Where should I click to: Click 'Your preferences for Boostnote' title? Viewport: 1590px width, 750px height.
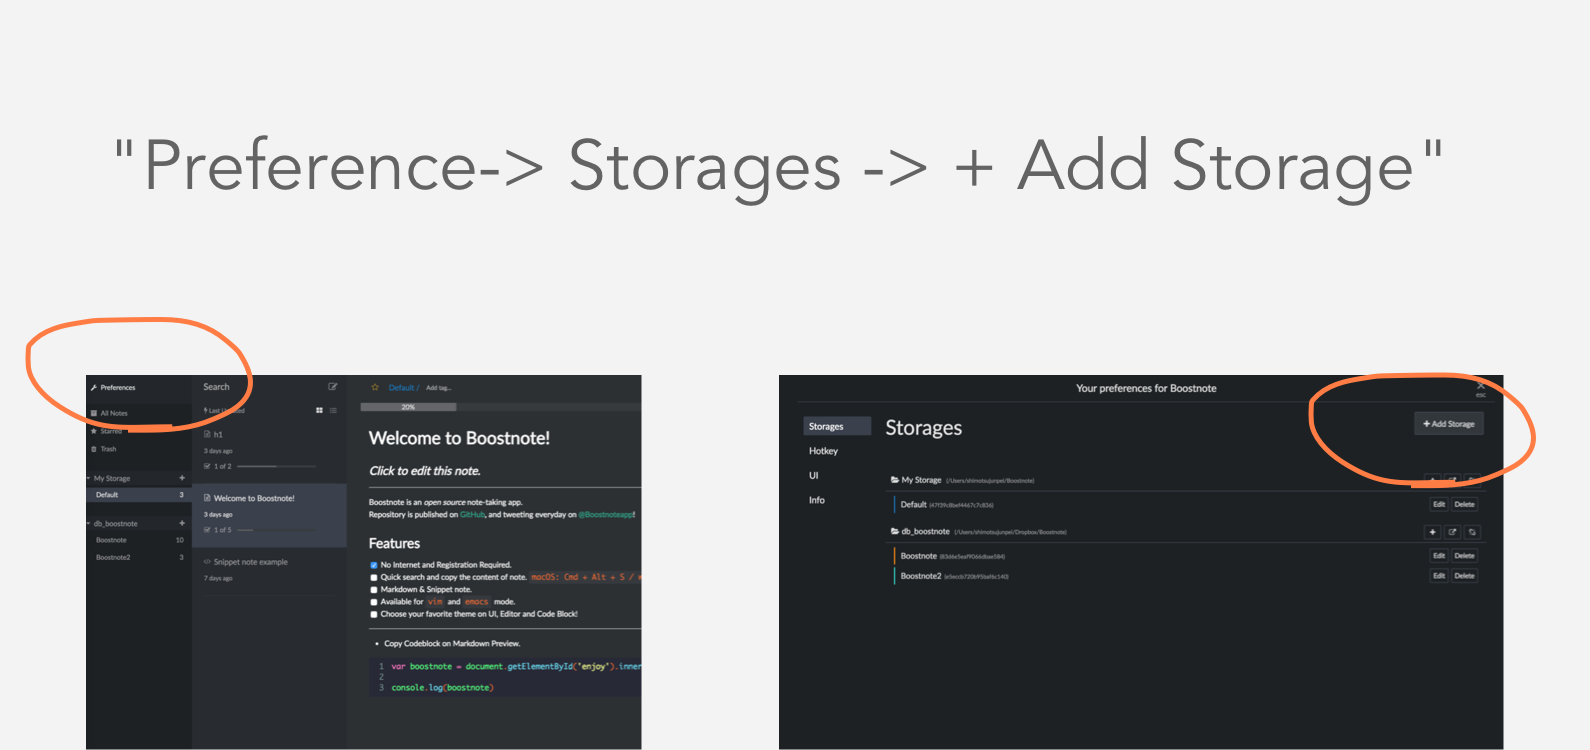(x=1146, y=388)
